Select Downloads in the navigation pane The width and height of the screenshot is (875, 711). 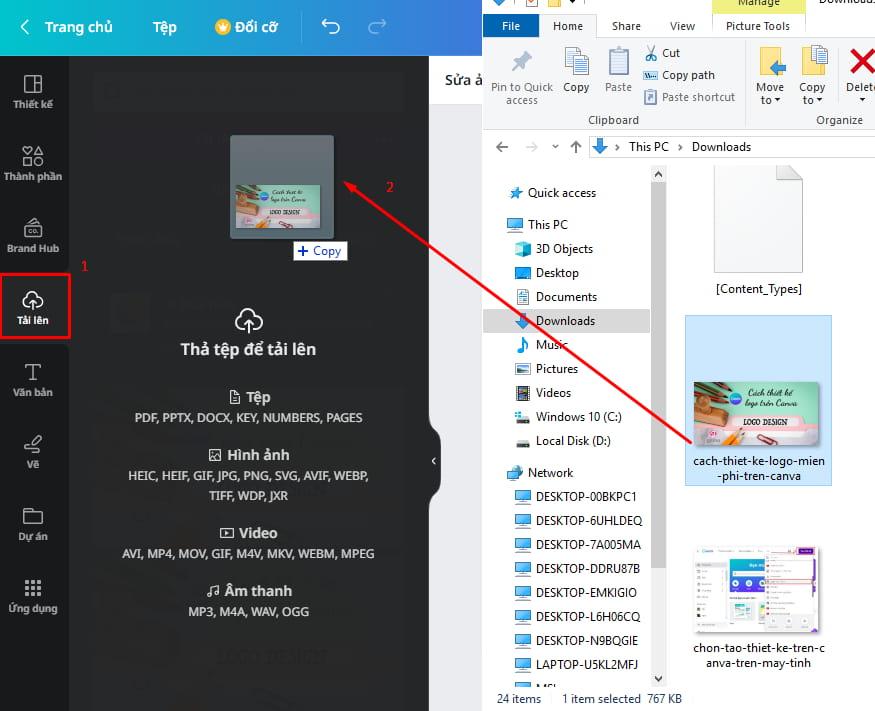(566, 320)
